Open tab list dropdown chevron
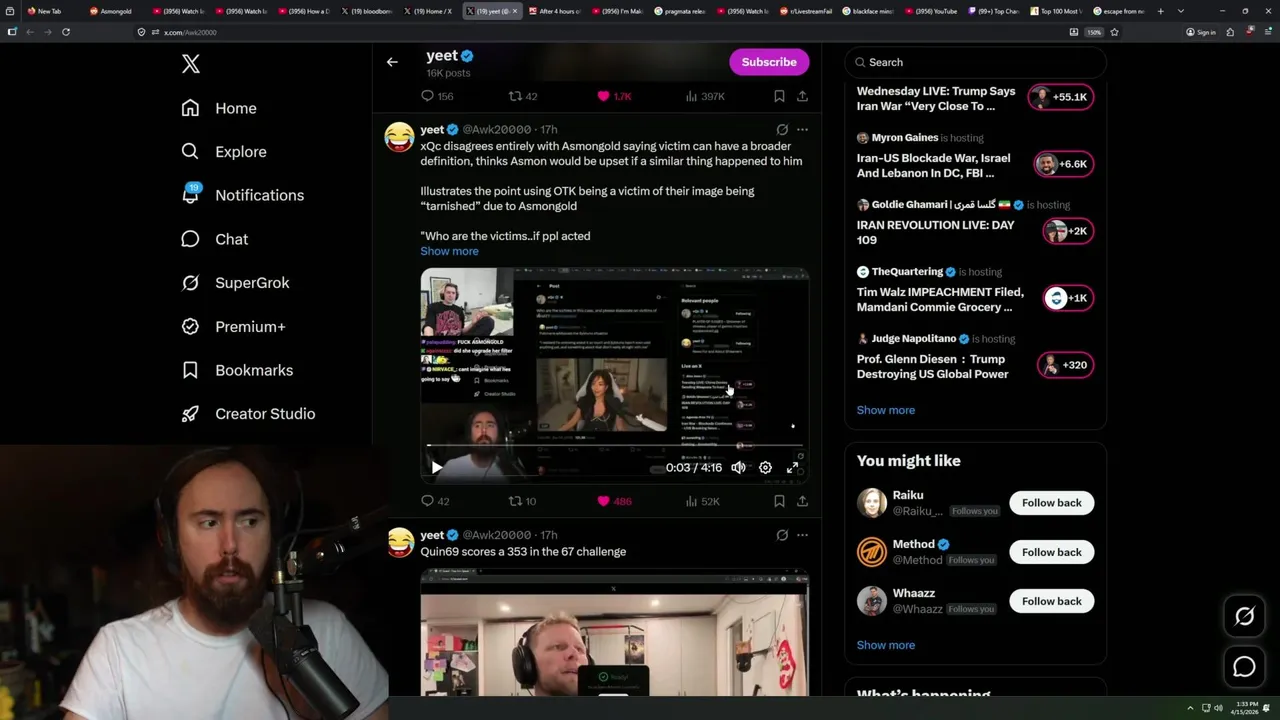 [1181, 11]
